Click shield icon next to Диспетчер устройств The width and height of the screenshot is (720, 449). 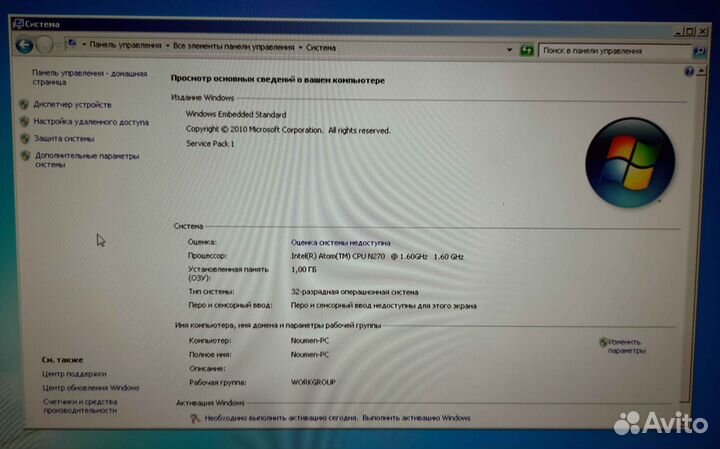[24, 104]
